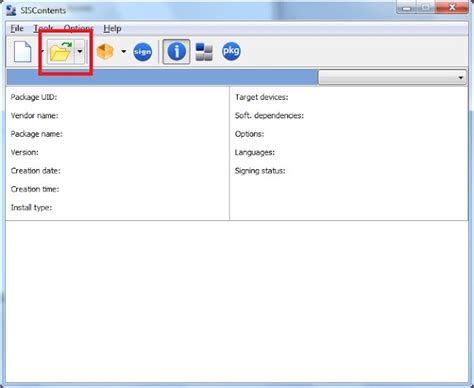The width and height of the screenshot is (474, 388).
Task: Click the blue sign button icon
Action: [x=143, y=52]
